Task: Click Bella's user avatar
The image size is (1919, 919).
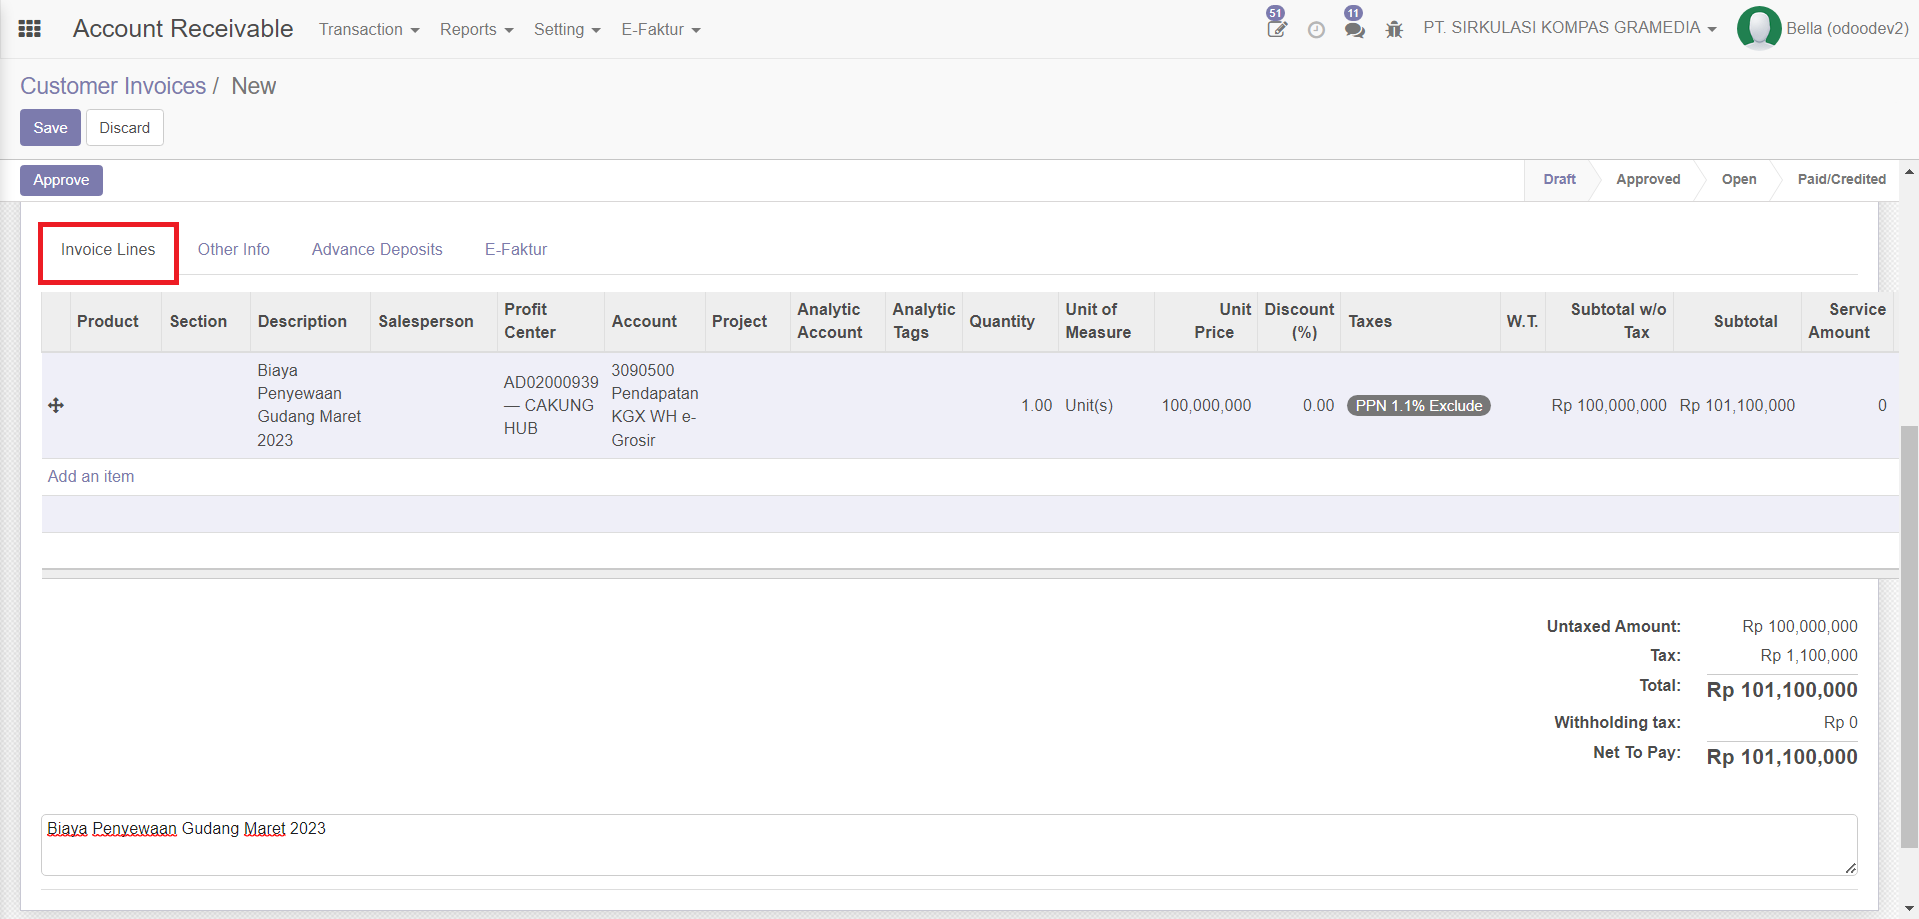Action: [1759, 28]
